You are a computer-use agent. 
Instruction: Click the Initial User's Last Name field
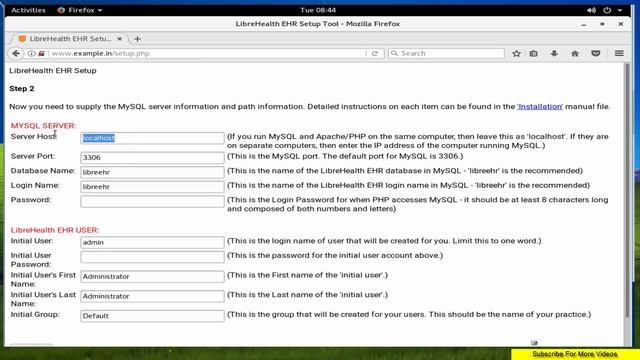[x=152, y=296]
